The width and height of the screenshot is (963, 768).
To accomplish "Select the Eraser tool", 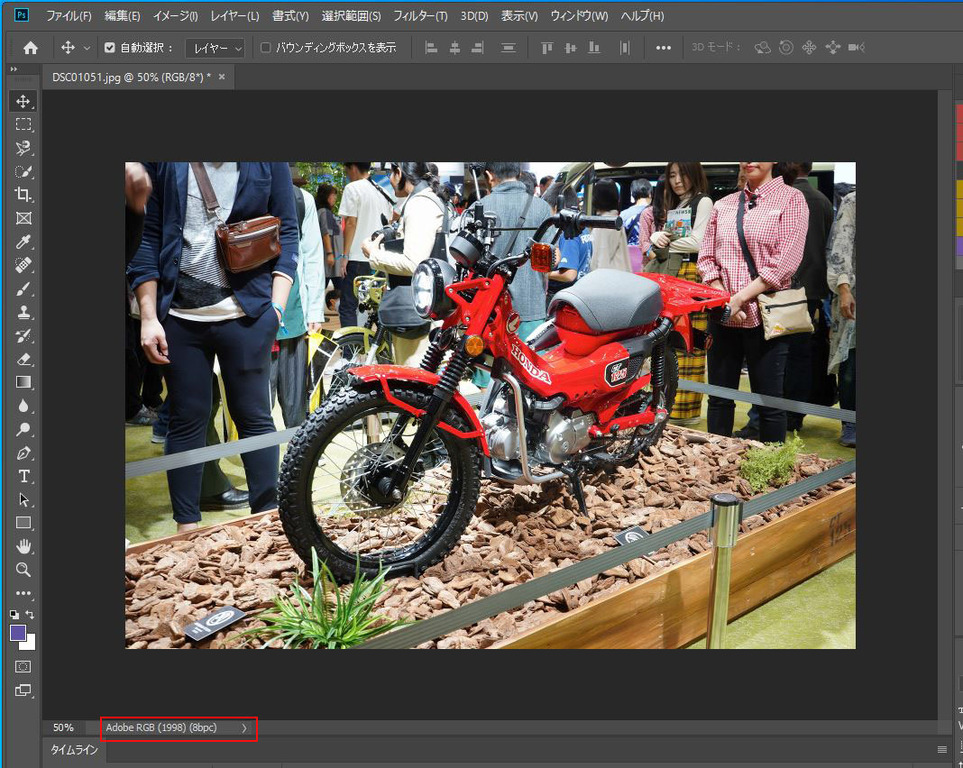I will coord(23,359).
